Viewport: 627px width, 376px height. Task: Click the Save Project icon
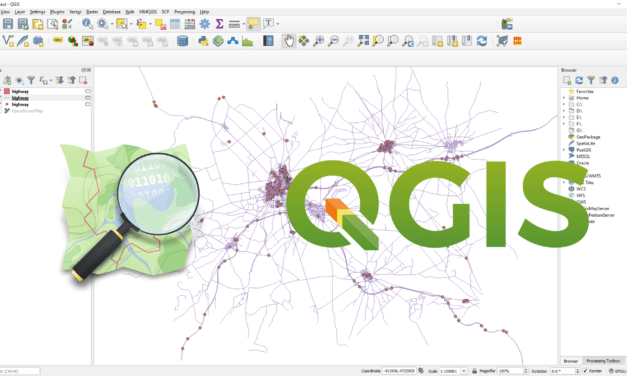pos(8,24)
